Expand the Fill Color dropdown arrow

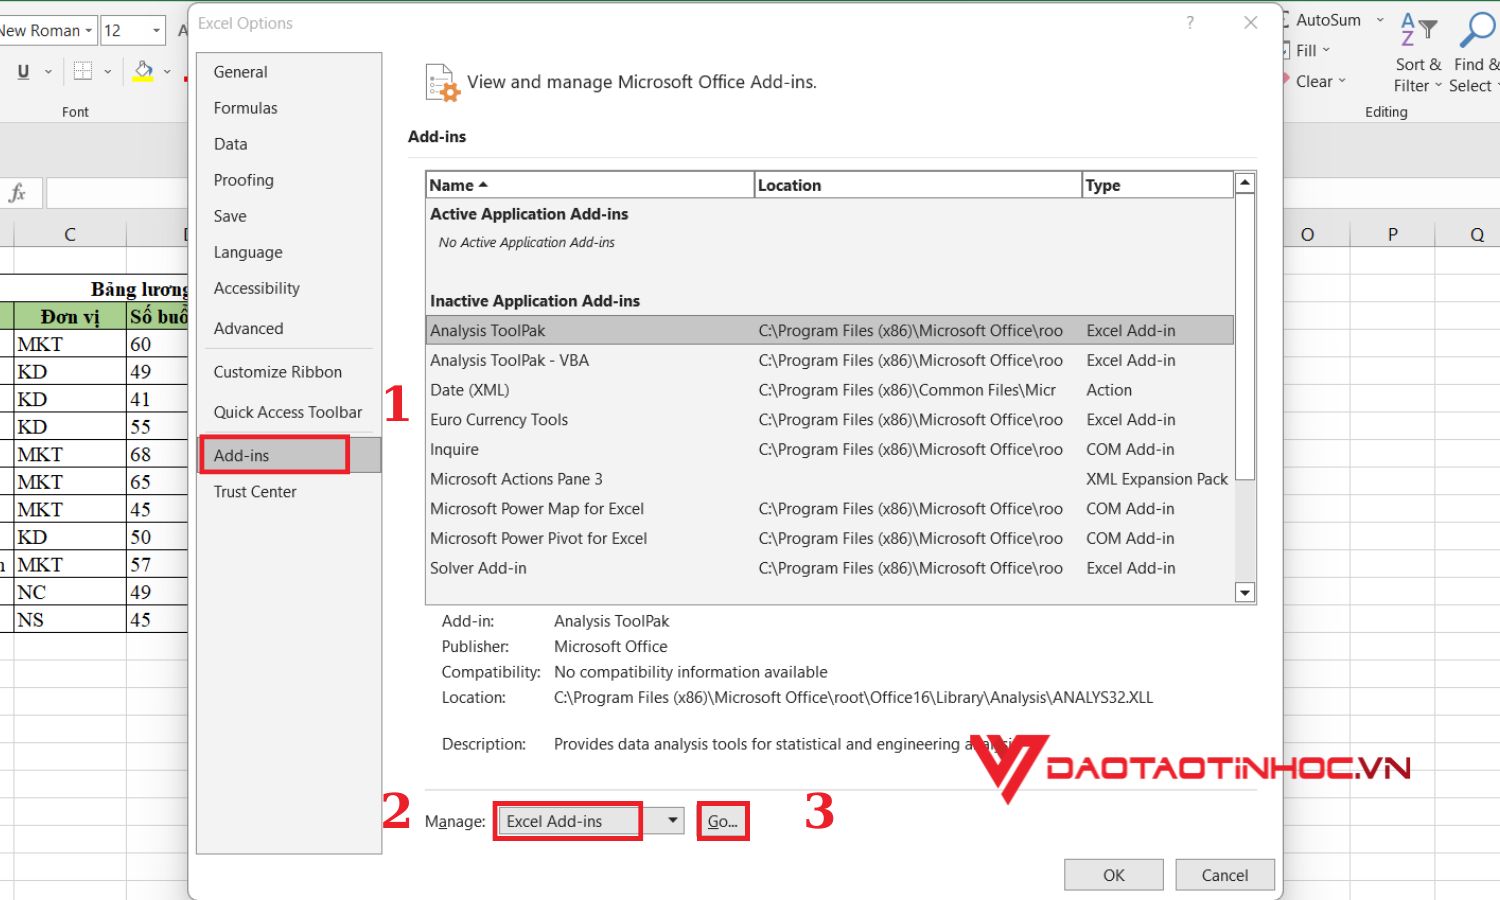pyautogui.click(x=167, y=72)
